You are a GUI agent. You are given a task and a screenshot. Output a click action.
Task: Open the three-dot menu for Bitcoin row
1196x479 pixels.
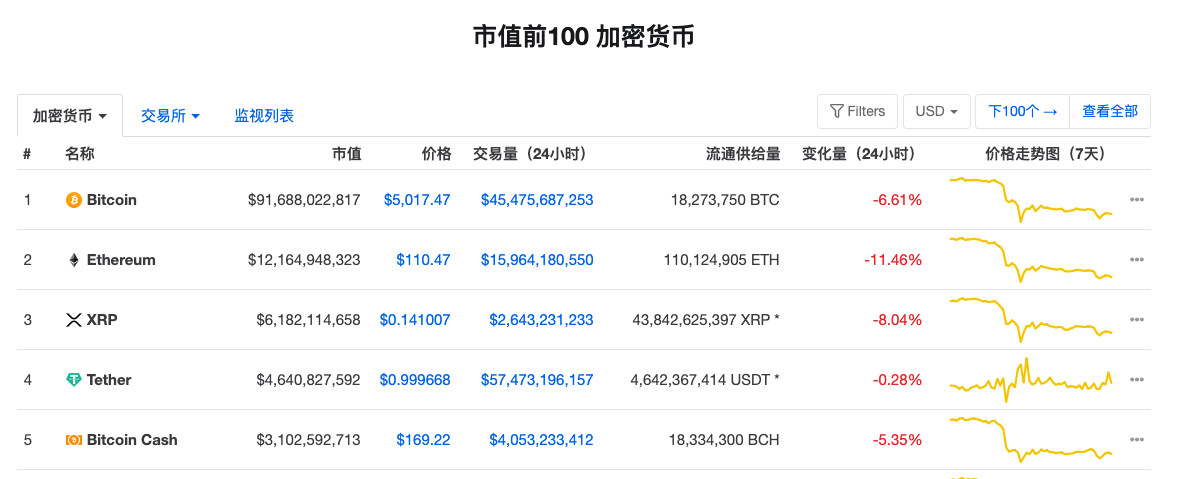pyautogui.click(x=1137, y=200)
